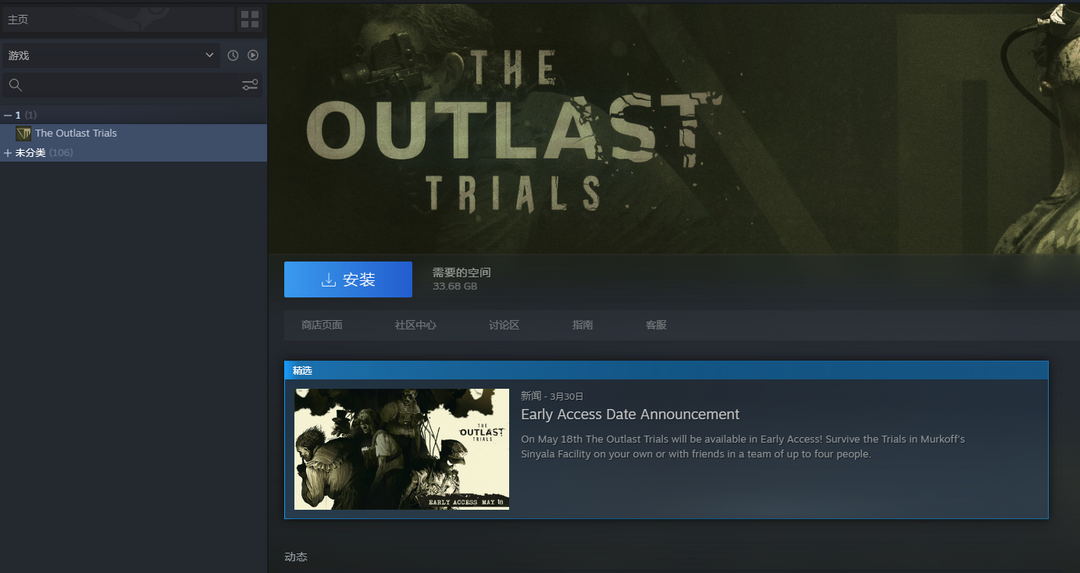
Task: Click Early Access Date Announcement headline
Action: pos(630,414)
